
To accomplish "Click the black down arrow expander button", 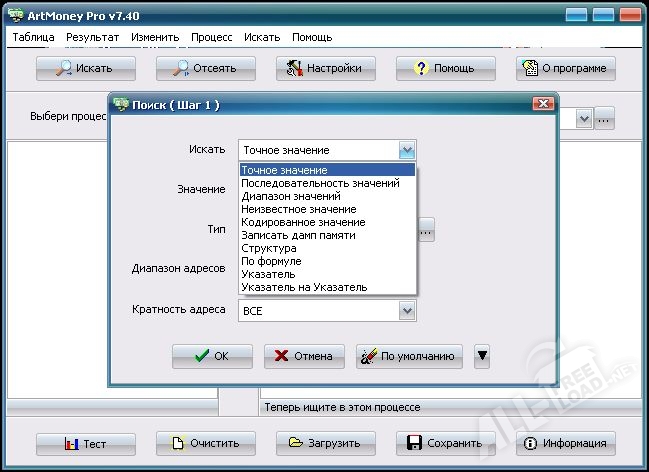I will pyautogui.click(x=482, y=356).
